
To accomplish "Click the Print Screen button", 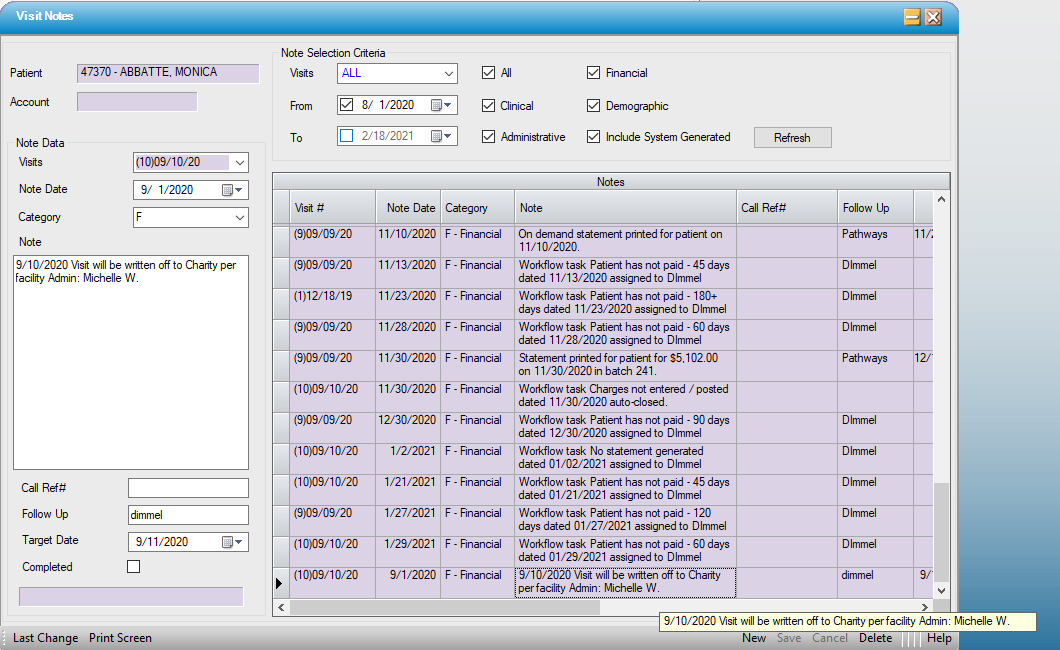I will 120,638.
